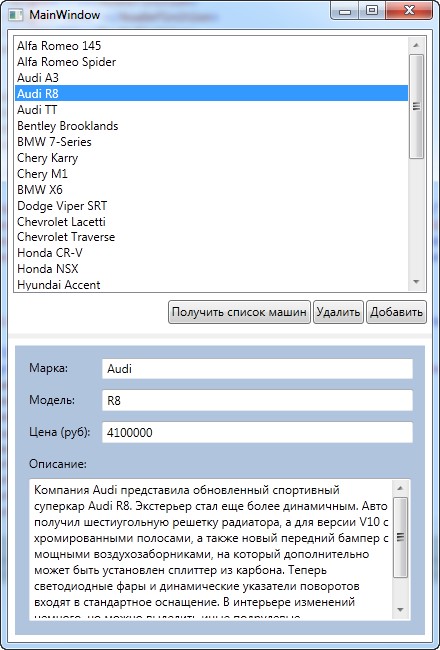Click the description scrollbar thumb
Screen dimensions: 440x650
[x=400, y=538]
